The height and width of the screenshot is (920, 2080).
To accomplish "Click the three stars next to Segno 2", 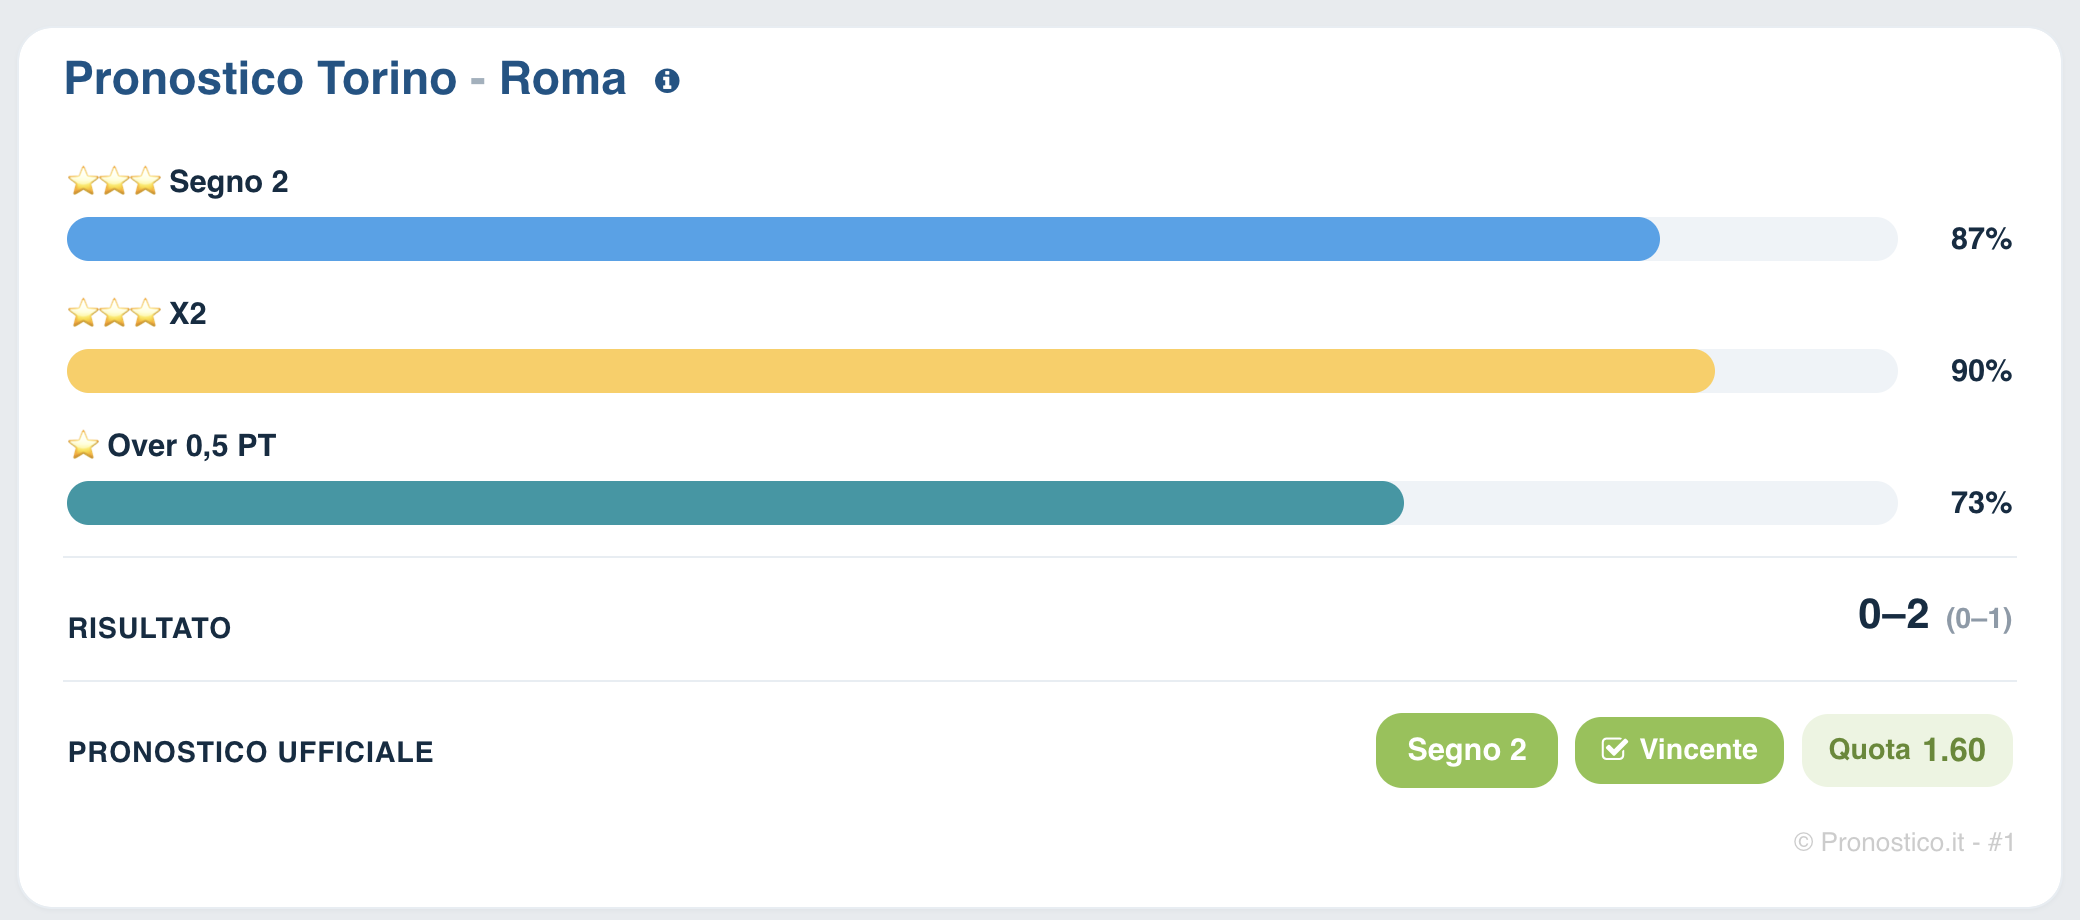I will pyautogui.click(x=114, y=181).
